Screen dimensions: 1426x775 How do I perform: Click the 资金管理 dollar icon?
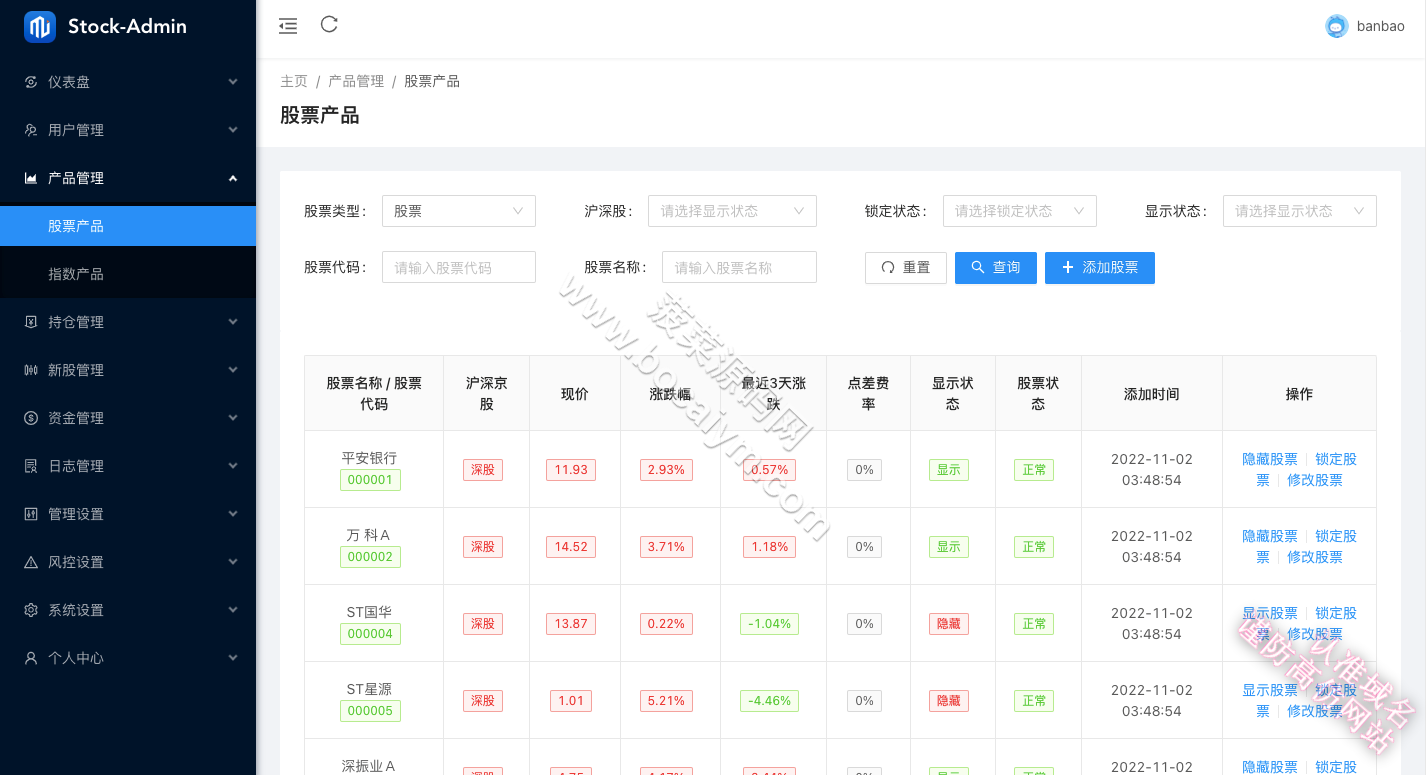(31, 418)
